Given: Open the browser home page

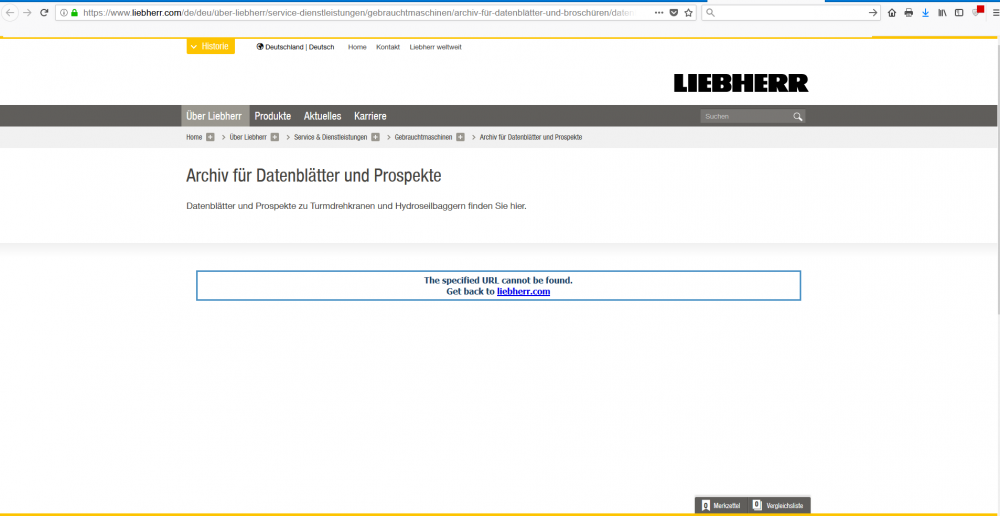Looking at the screenshot, I should click(892, 13).
